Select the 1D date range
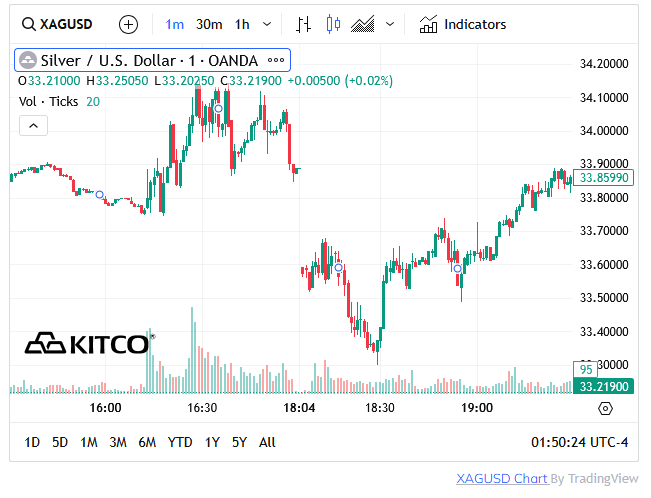 click(32, 442)
